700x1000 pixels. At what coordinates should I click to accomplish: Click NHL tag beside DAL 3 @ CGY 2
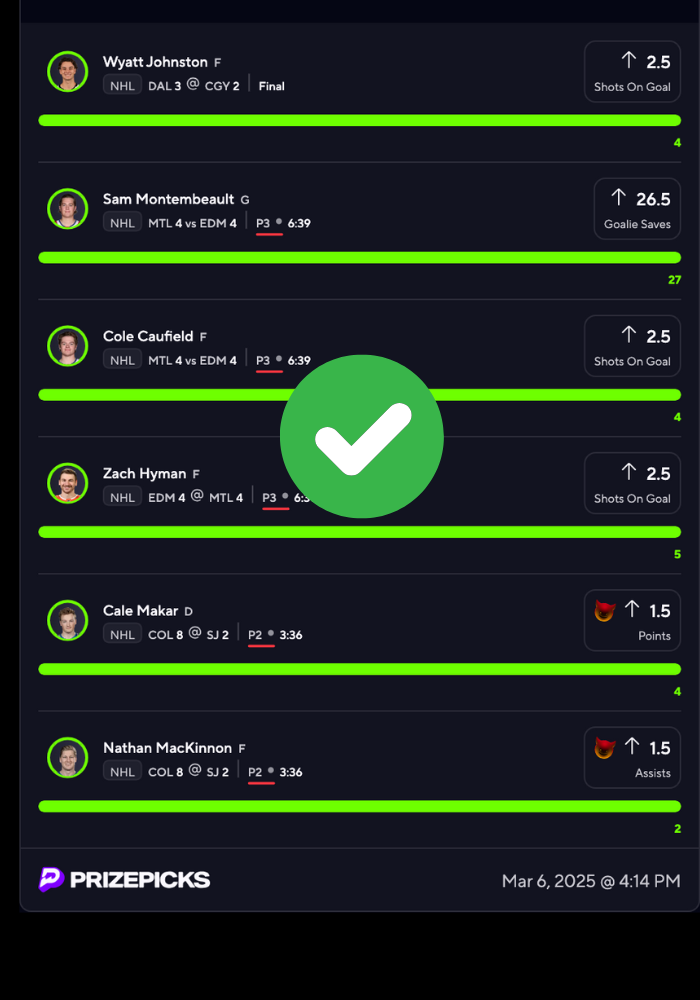pos(122,85)
